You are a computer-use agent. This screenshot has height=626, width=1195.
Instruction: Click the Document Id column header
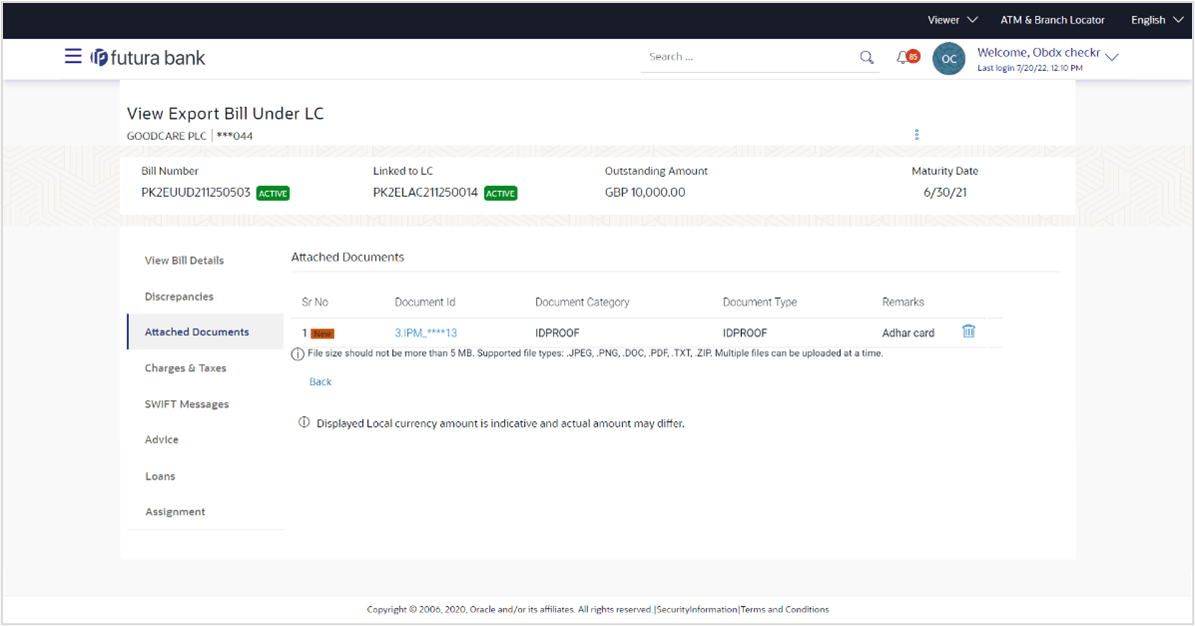click(x=424, y=303)
